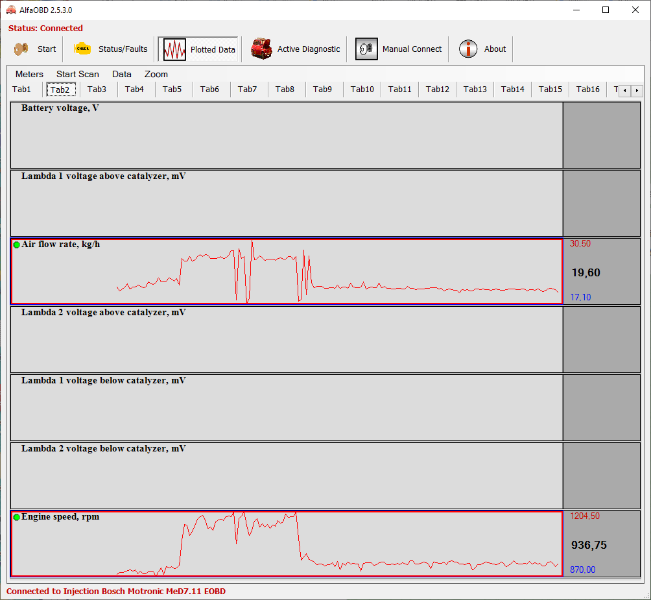This screenshot has height=600, width=651.
Task: Click the Status: Connected text
Action: click(45, 28)
